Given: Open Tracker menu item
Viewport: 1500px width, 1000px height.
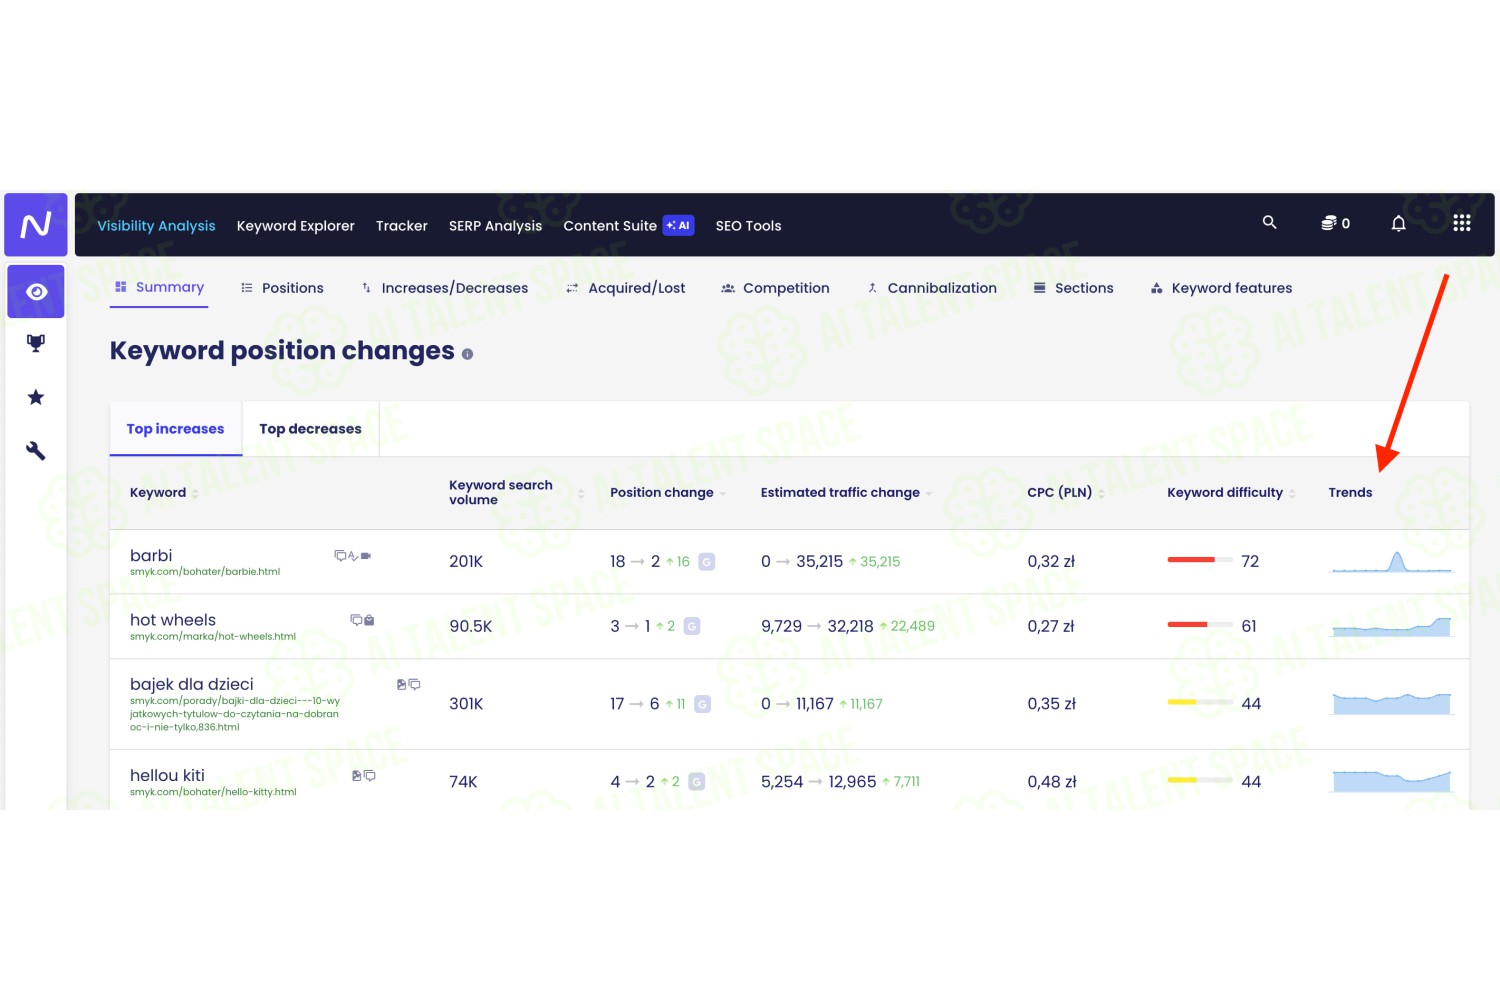Looking at the screenshot, I should click(x=401, y=226).
